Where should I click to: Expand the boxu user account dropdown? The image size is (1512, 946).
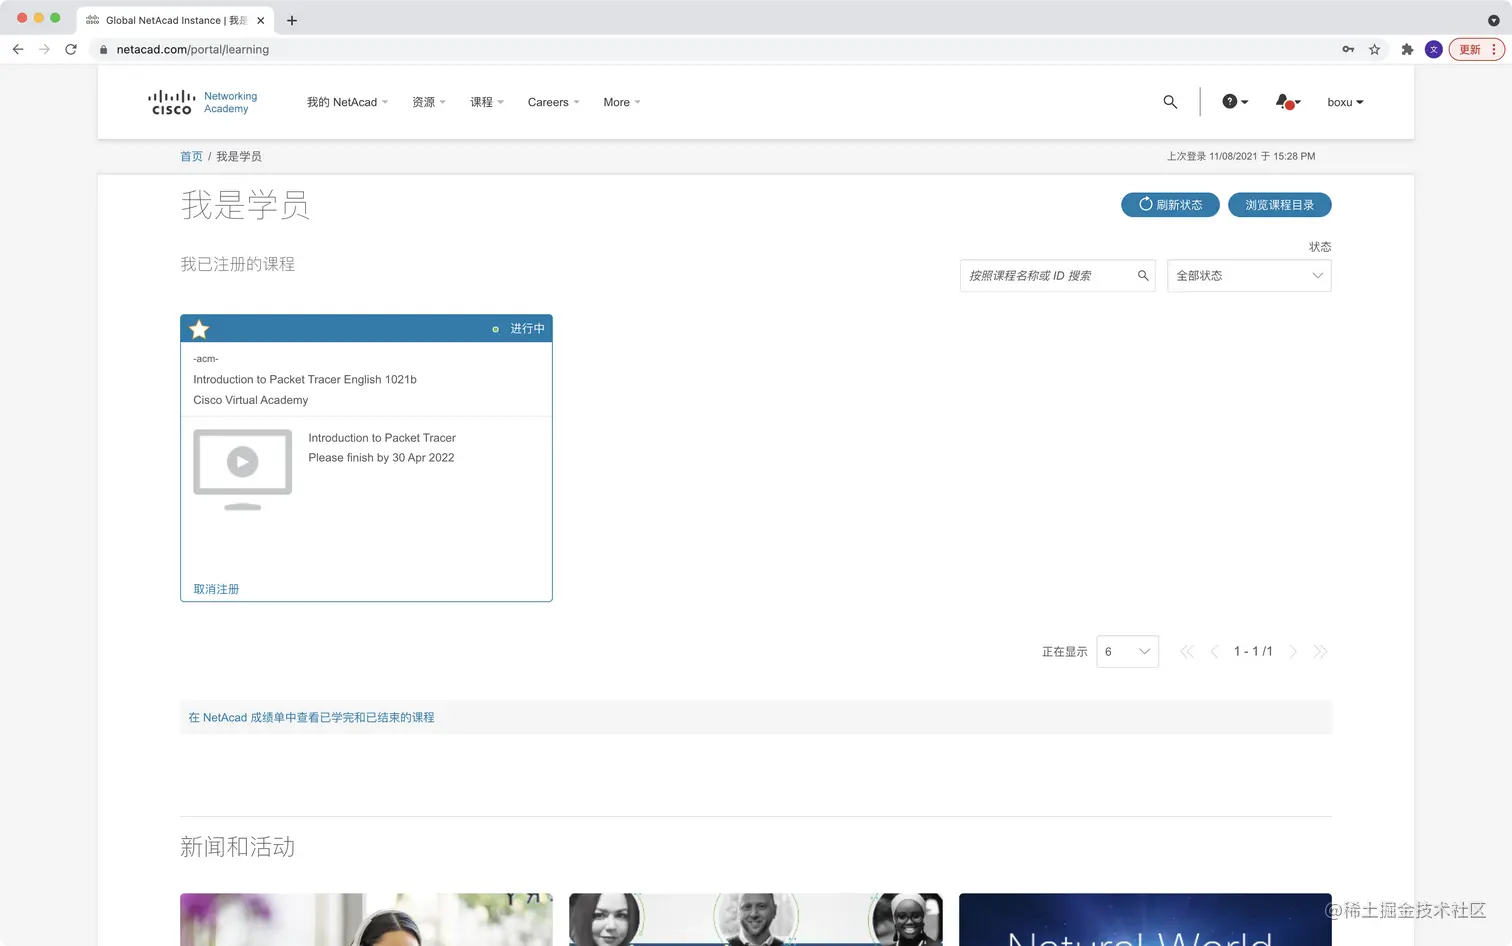tap(1345, 102)
